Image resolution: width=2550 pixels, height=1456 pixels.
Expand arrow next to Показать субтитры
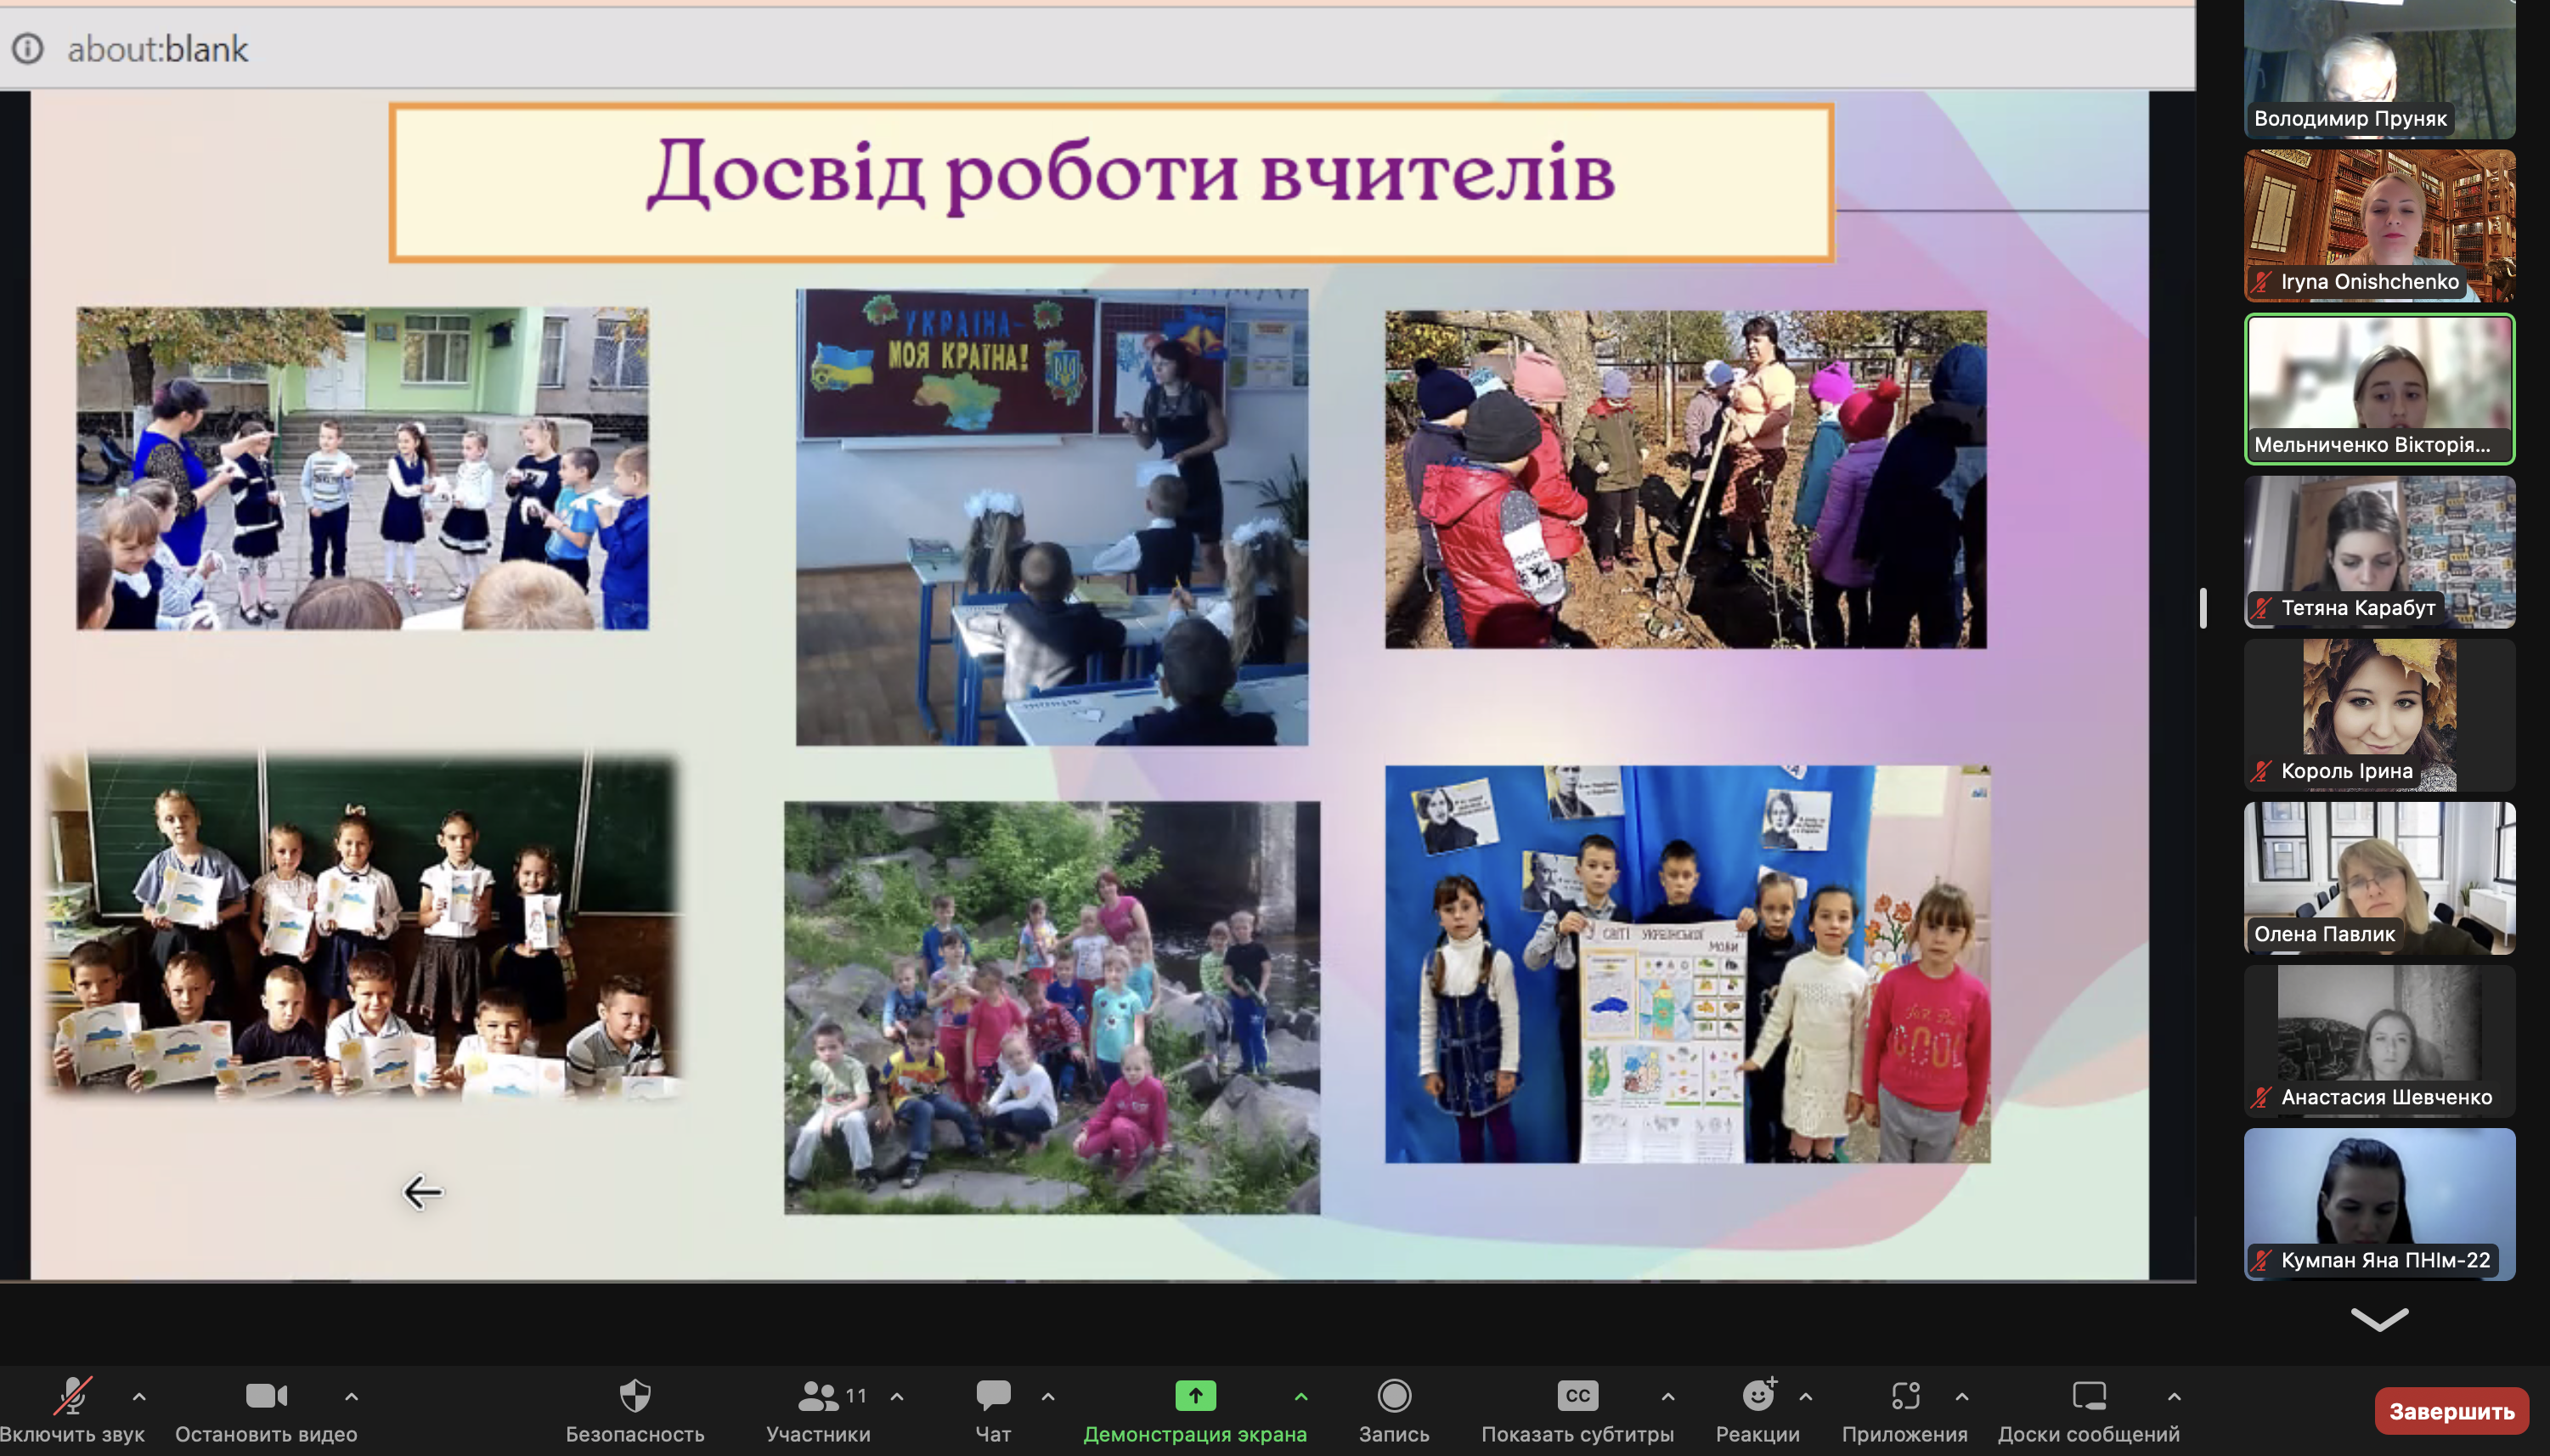click(1668, 1396)
